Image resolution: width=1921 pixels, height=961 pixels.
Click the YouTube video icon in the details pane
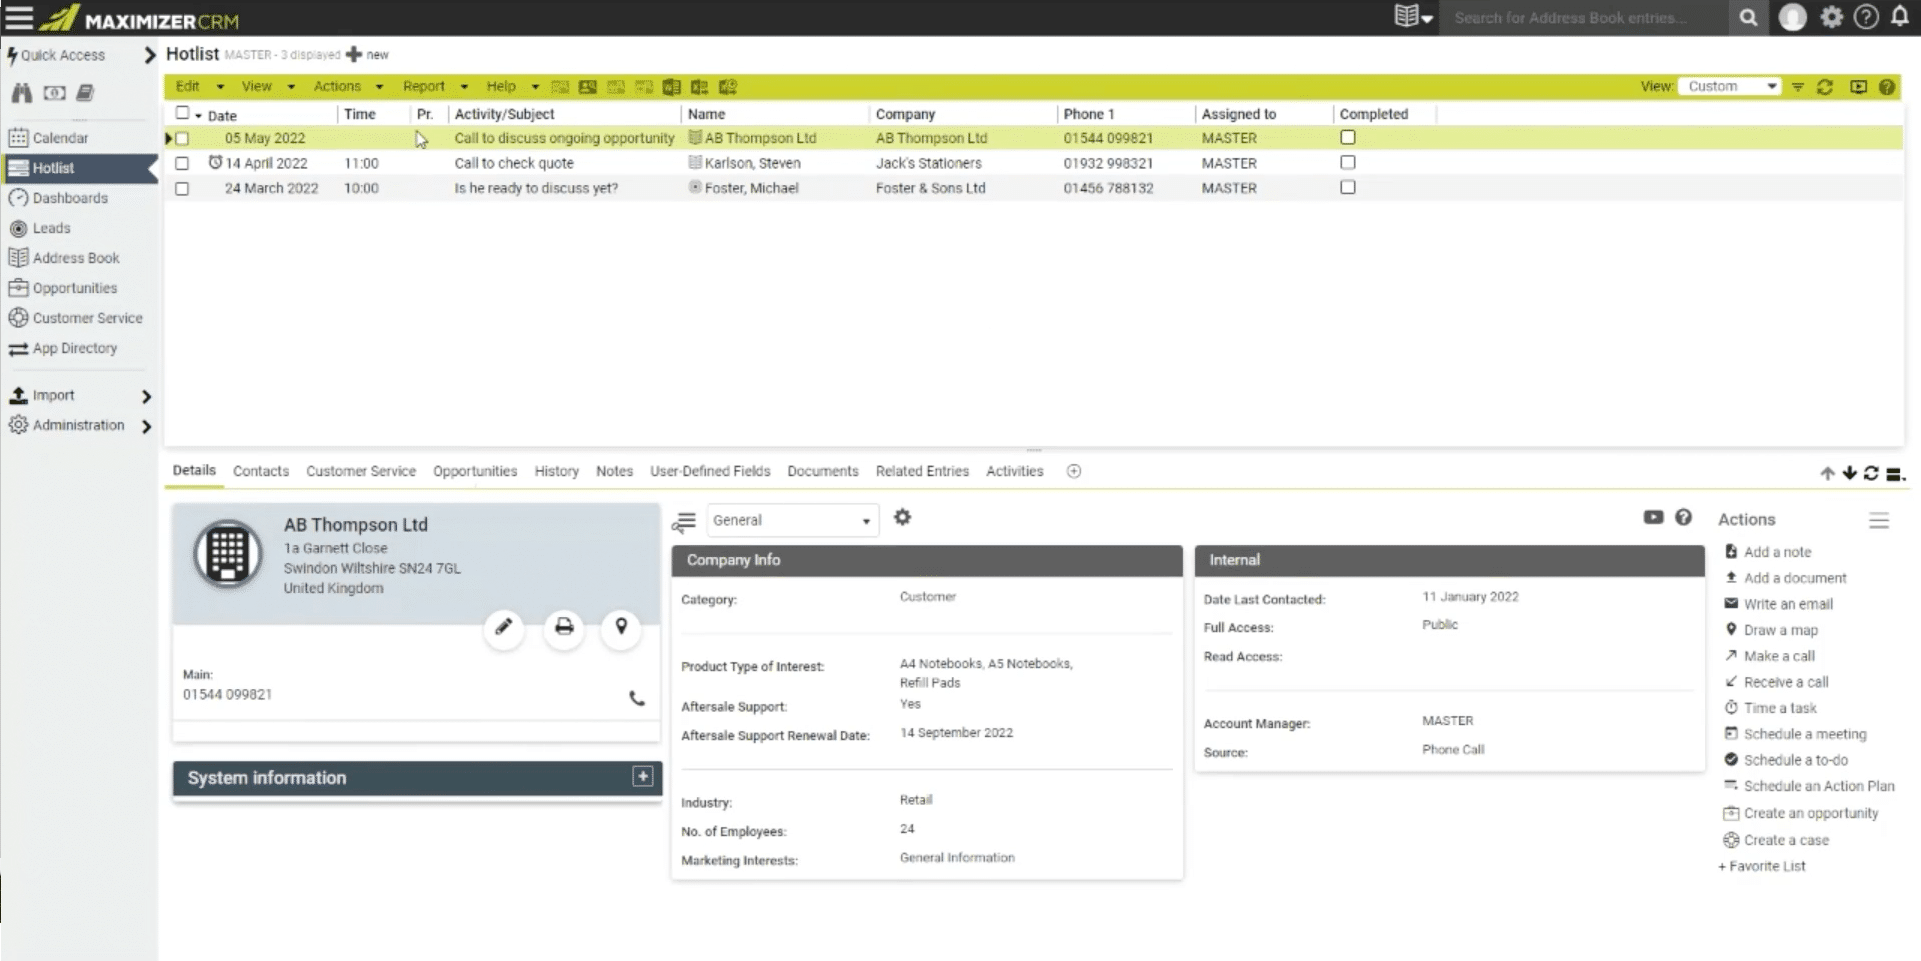point(1653,517)
